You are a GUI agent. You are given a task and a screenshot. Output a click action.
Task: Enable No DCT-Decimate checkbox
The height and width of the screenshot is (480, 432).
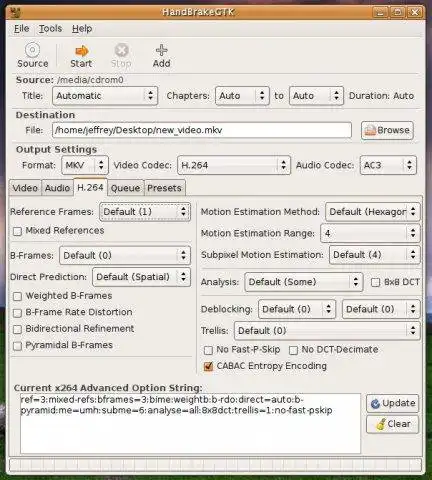[293, 350]
